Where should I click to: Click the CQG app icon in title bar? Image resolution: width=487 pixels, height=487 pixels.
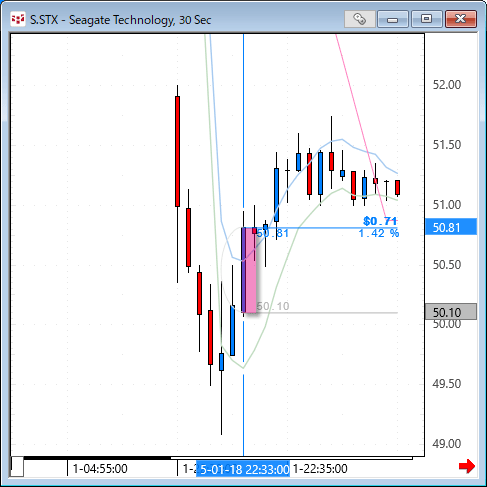click(x=18, y=19)
